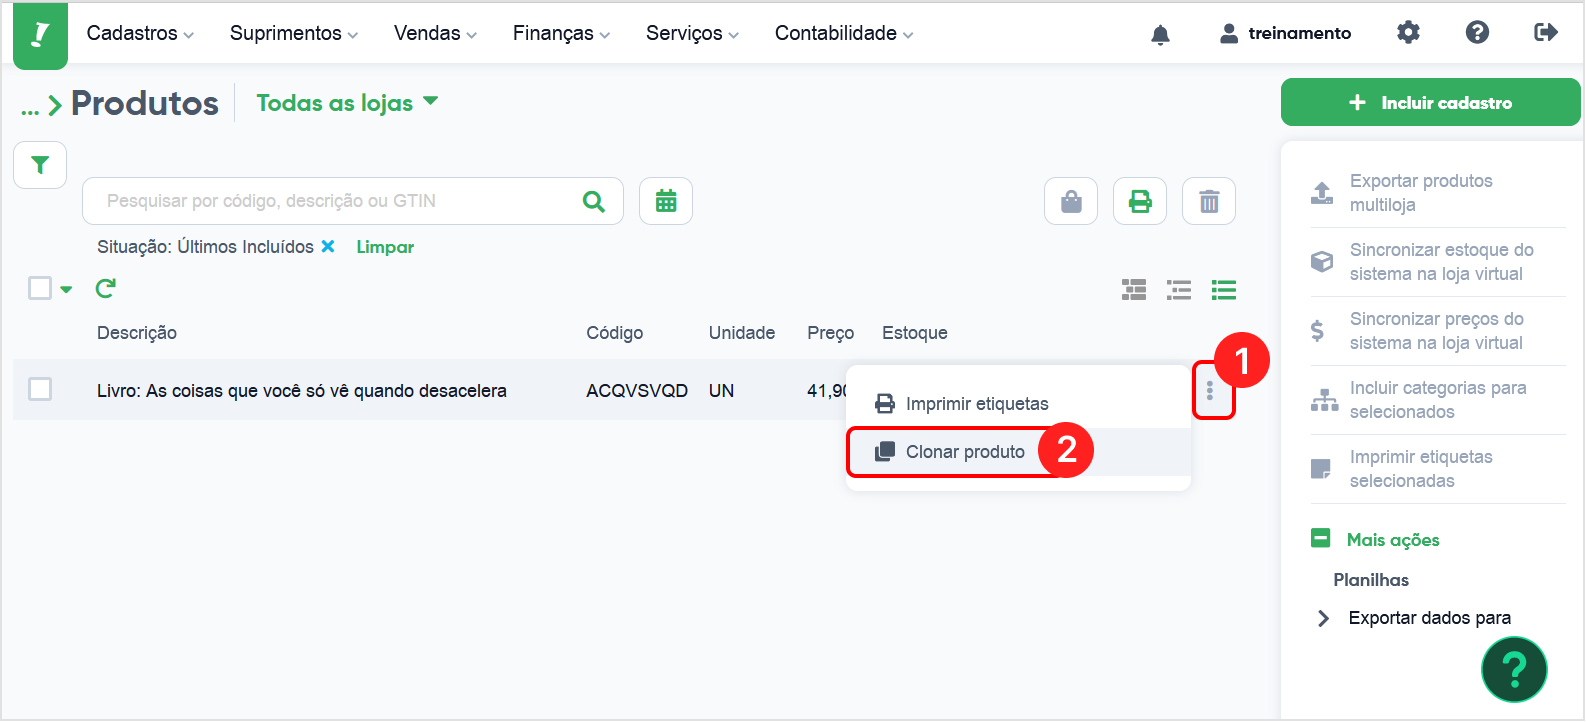
Task: Click the green app logo icon
Action: [x=40, y=35]
